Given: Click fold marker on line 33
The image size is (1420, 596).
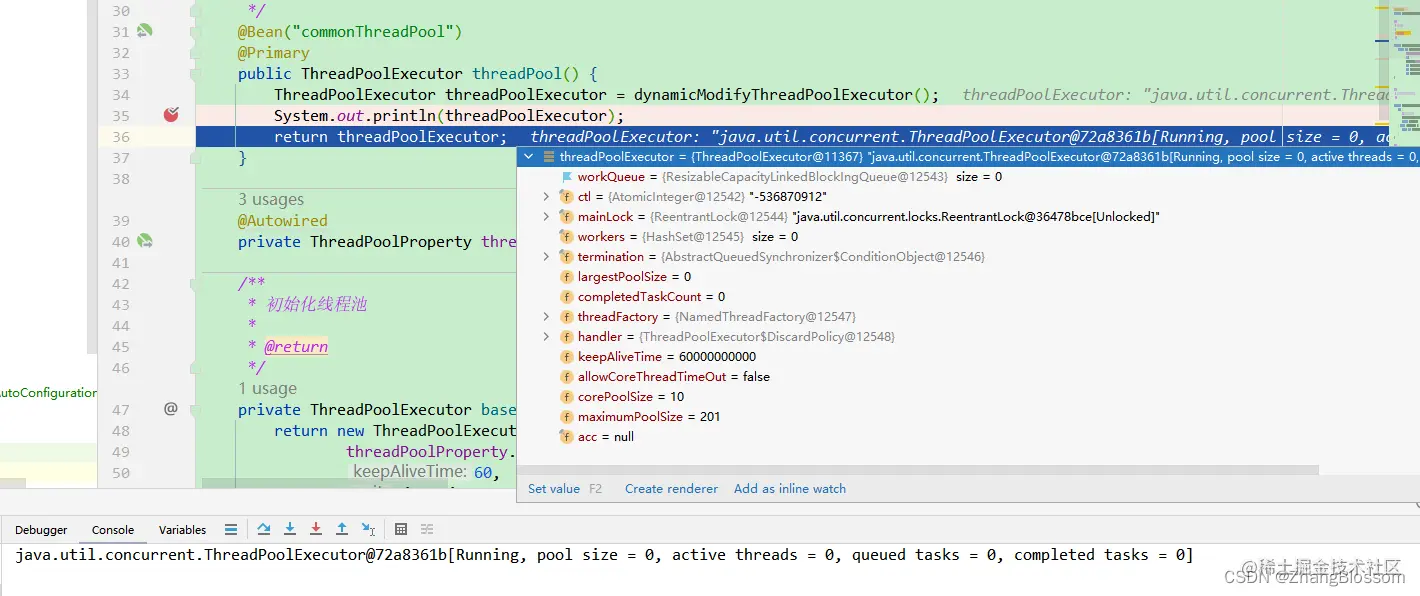Looking at the screenshot, I should [x=196, y=74].
